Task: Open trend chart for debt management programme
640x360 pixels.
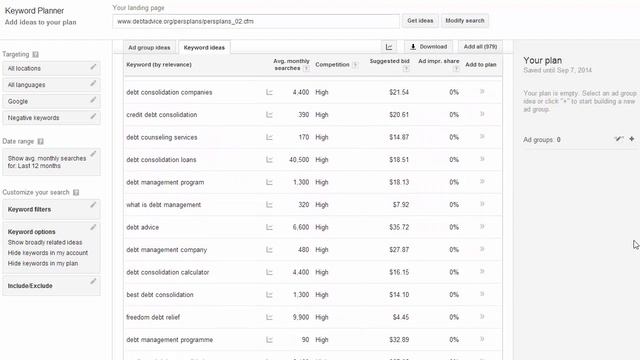Action: click(269, 339)
